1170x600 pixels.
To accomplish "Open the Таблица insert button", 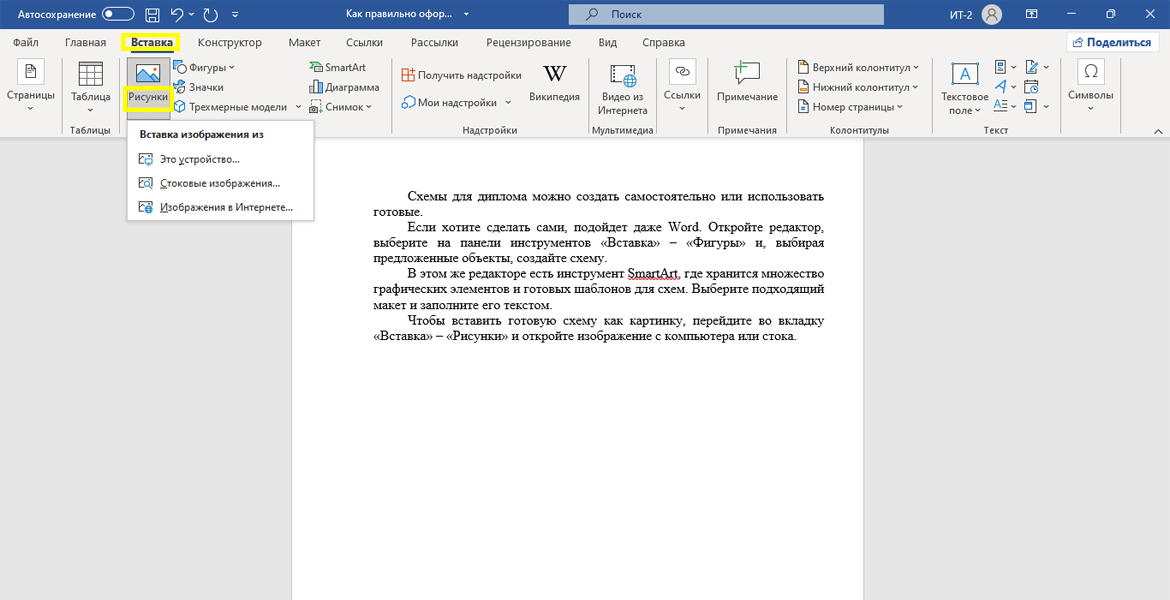I will point(90,86).
